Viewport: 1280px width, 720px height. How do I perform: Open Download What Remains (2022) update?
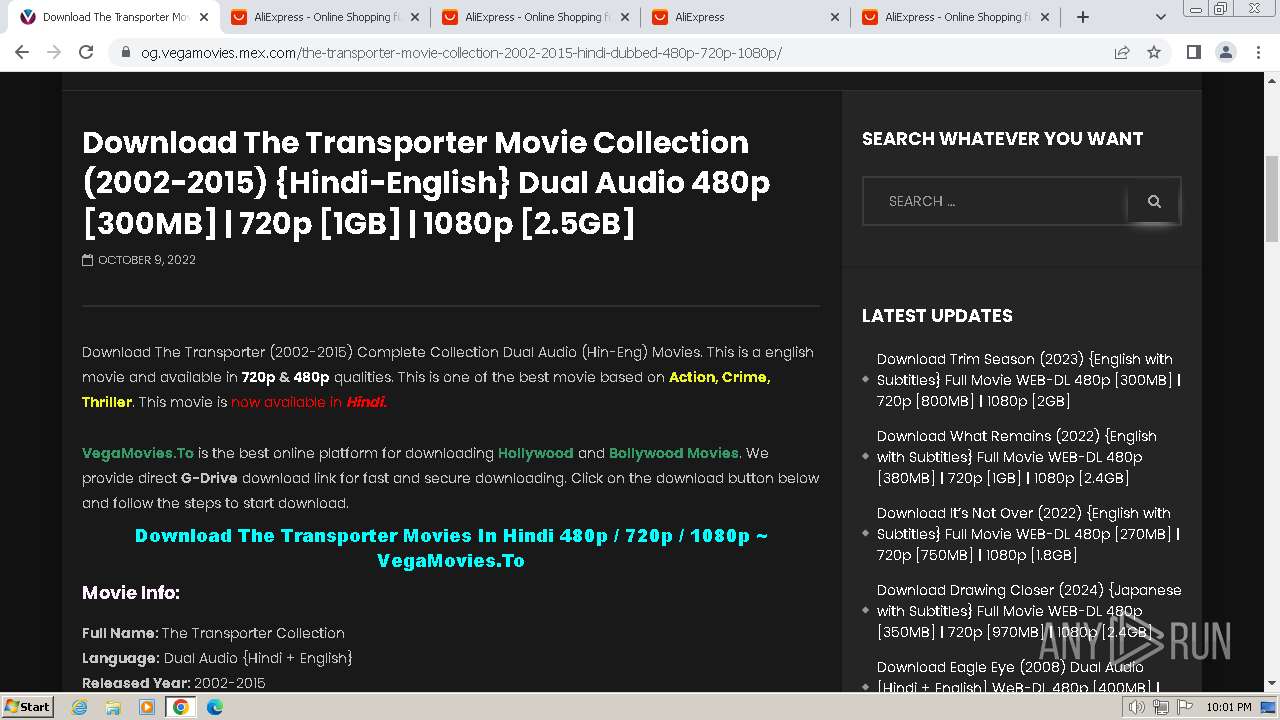coord(1017,457)
